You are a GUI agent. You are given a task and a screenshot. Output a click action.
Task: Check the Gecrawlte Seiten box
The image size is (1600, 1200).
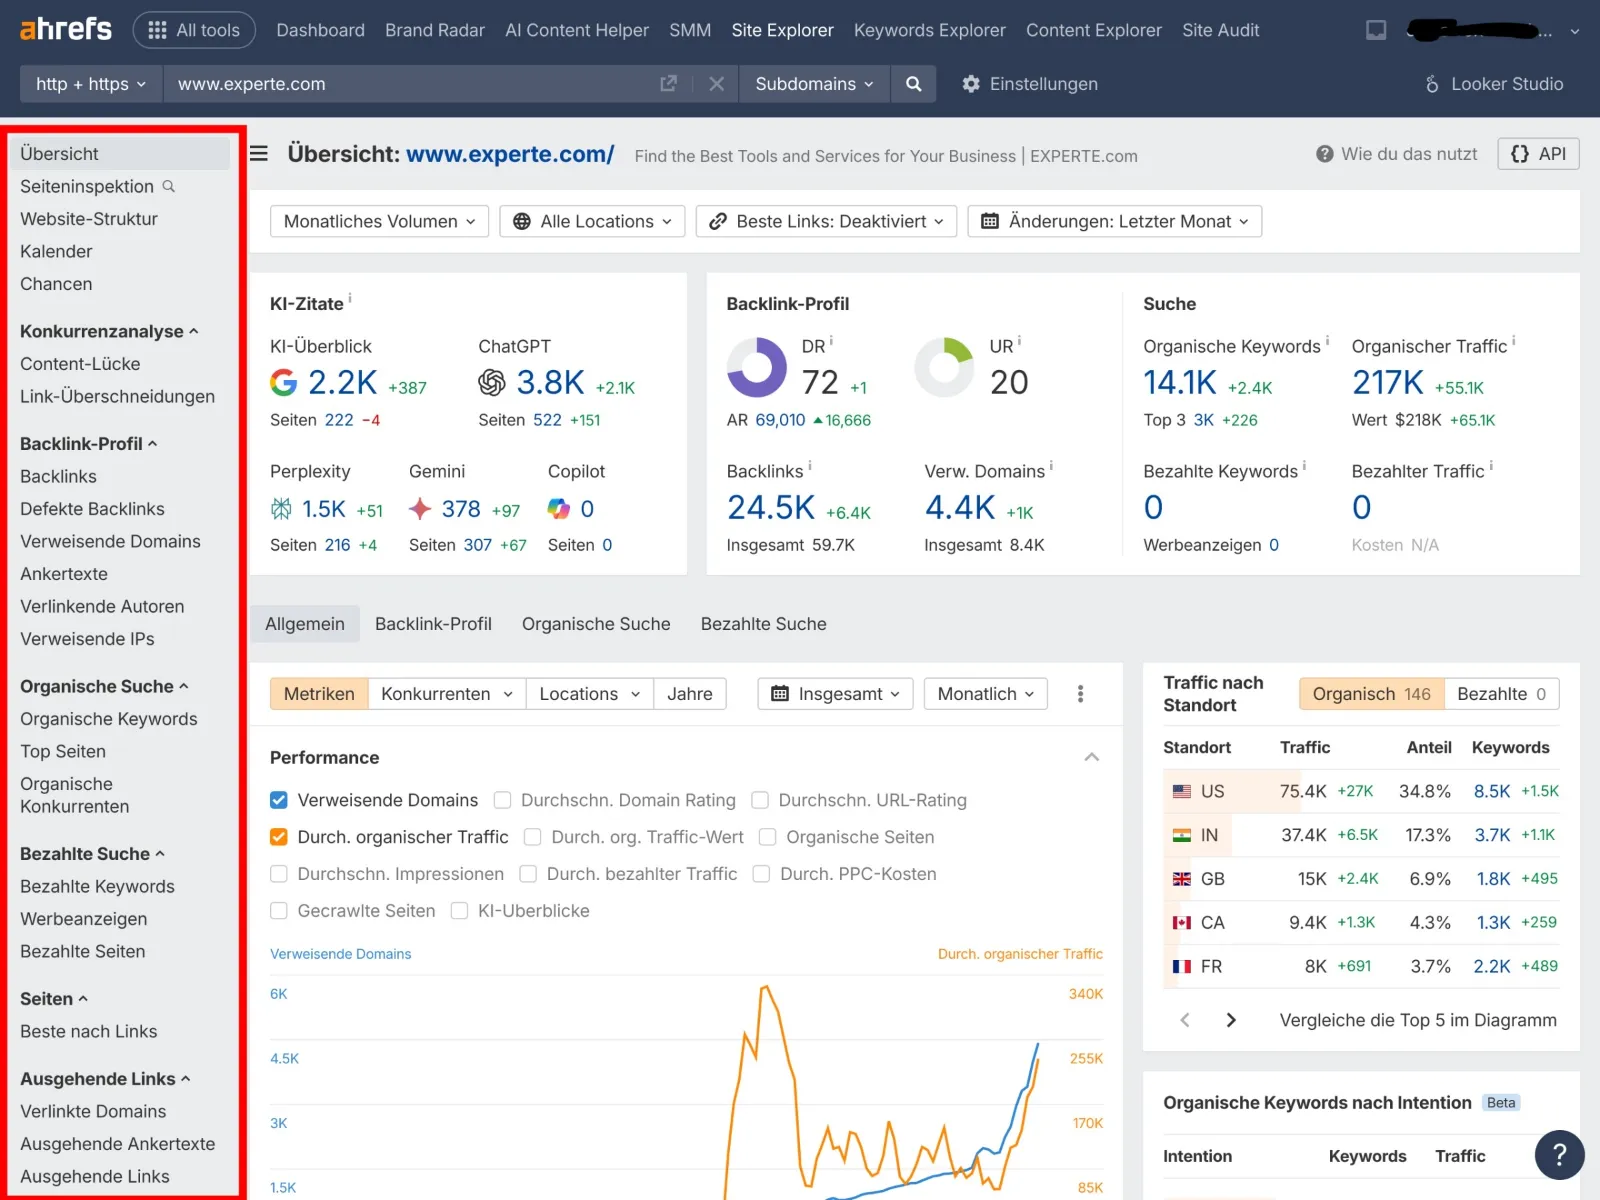click(x=279, y=911)
